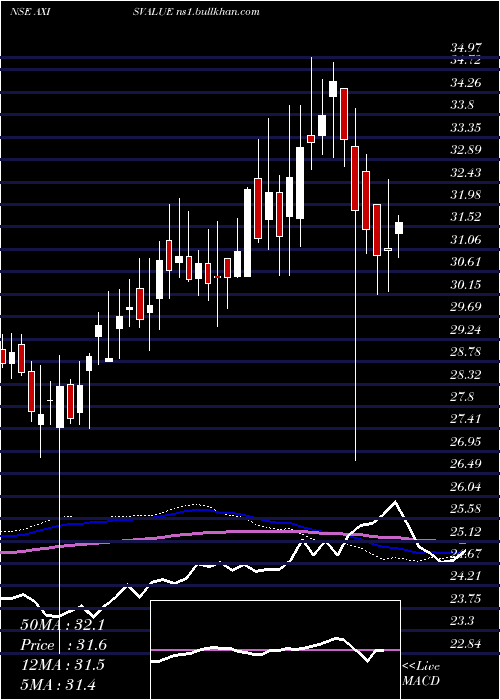Click the 26.49 price axis label

tap(466, 464)
